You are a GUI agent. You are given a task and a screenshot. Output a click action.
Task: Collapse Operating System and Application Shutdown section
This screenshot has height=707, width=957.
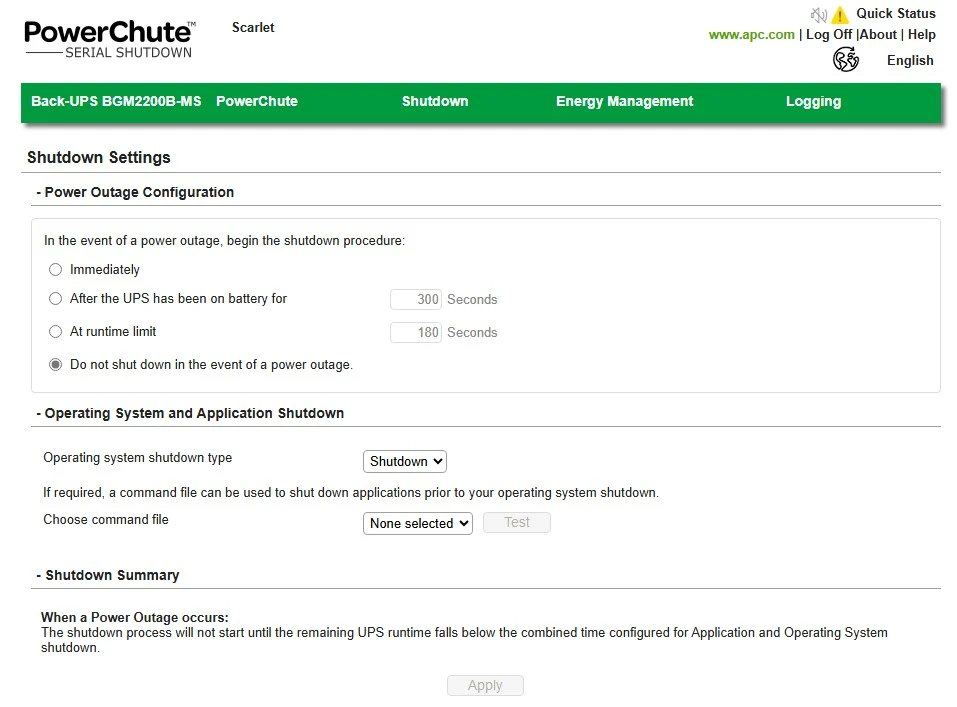[x=190, y=413]
